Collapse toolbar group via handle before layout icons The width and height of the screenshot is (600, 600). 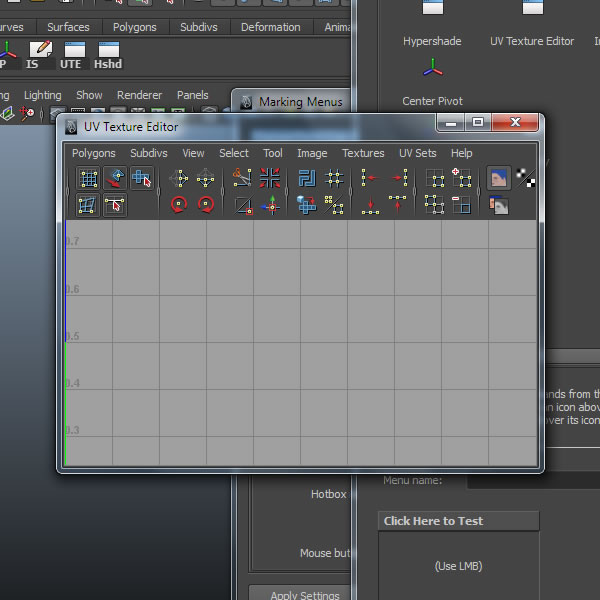[x=286, y=191]
